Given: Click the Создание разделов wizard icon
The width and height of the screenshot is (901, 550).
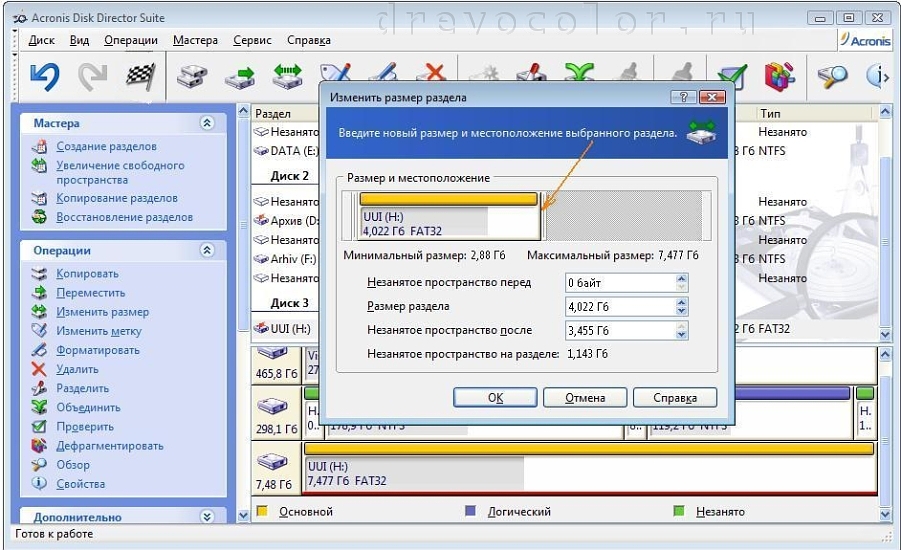Looking at the screenshot, I should pos(39,147).
